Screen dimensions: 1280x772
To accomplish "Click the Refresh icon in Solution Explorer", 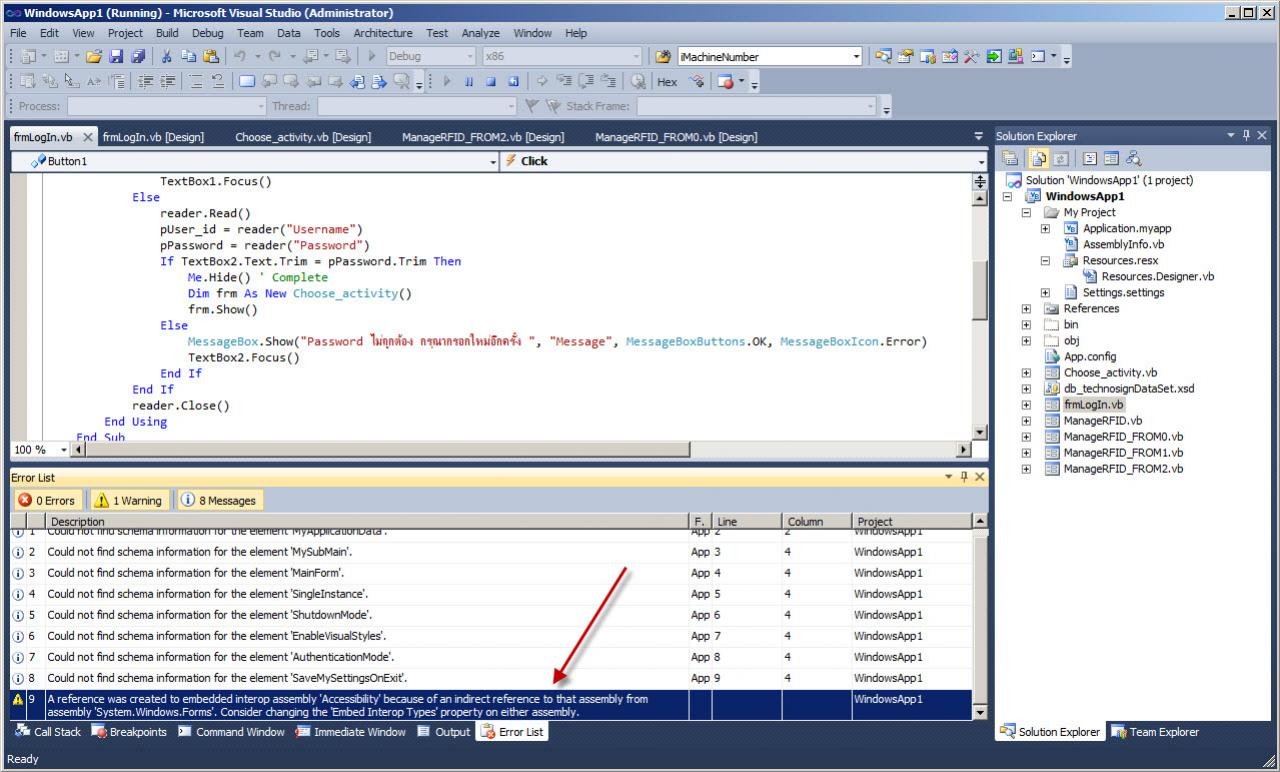I will (x=1061, y=158).
